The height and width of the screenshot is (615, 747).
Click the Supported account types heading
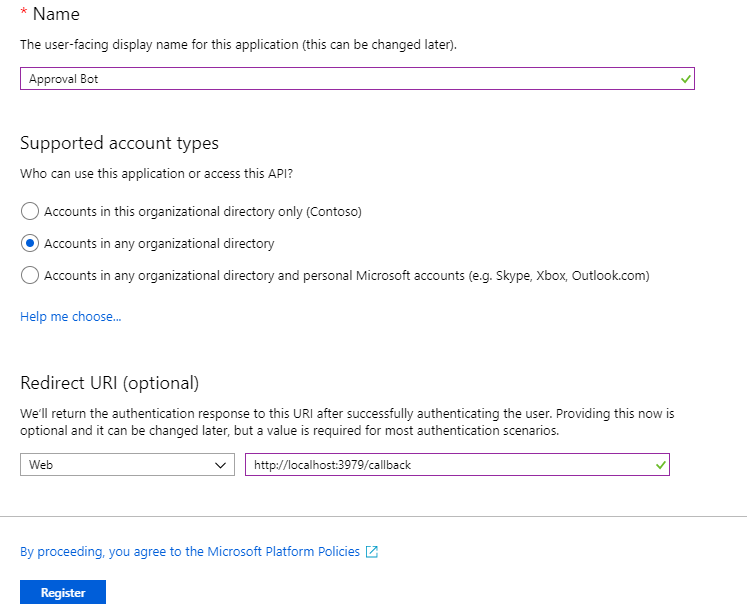119,143
